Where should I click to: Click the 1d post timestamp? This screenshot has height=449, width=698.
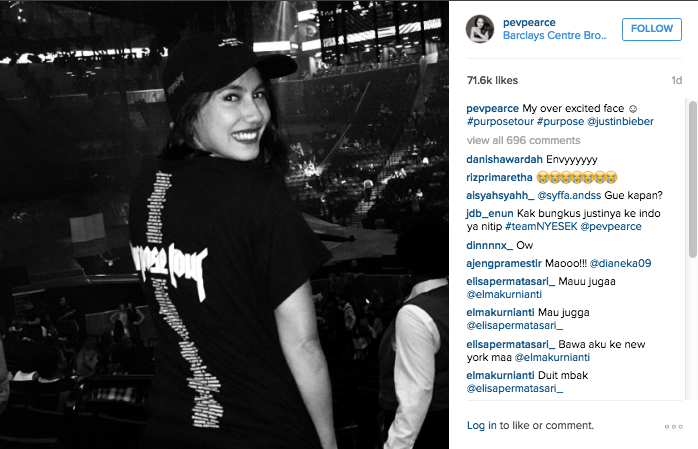coord(677,81)
